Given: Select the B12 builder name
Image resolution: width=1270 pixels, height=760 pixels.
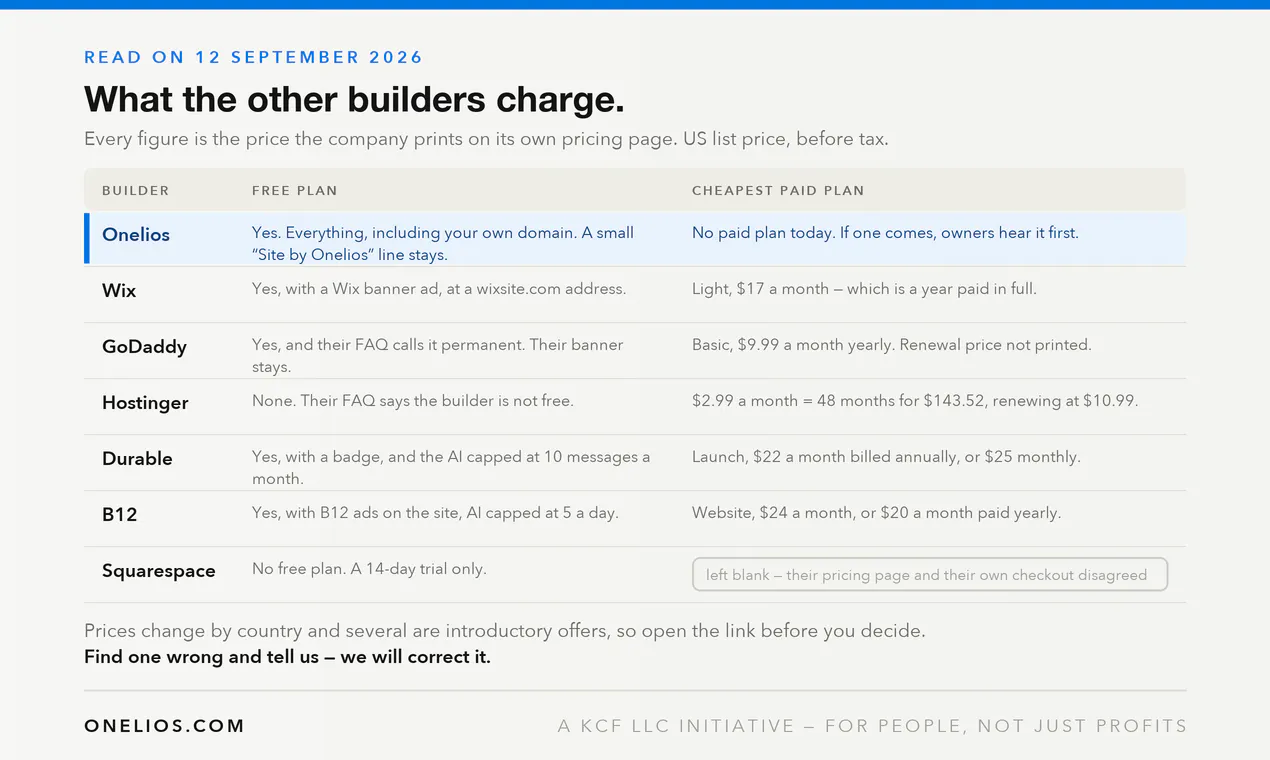Looking at the screenshot, I should coord(119,515).
